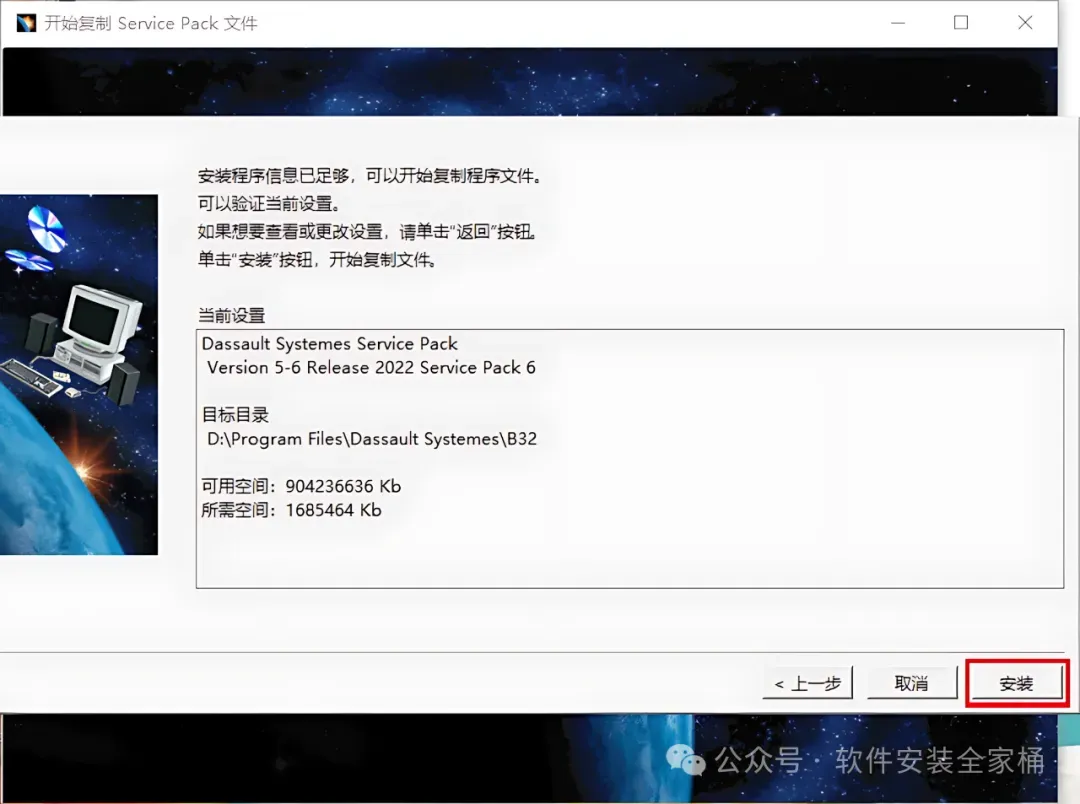Click the 目标目录 label in settings
Image resolution: width=1080 pixels, height=804 pixels.
pyautogui.click(x=235, y=415)
